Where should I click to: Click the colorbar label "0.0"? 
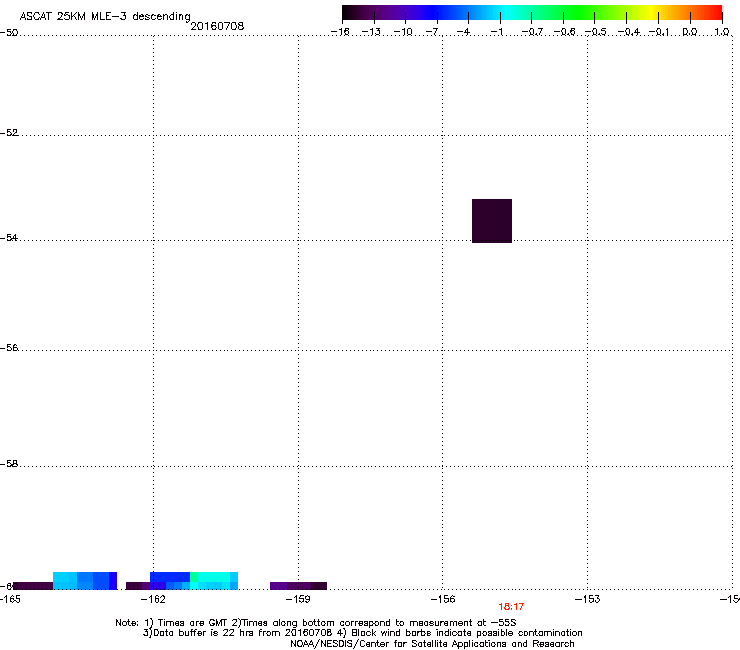coord(690,32)
